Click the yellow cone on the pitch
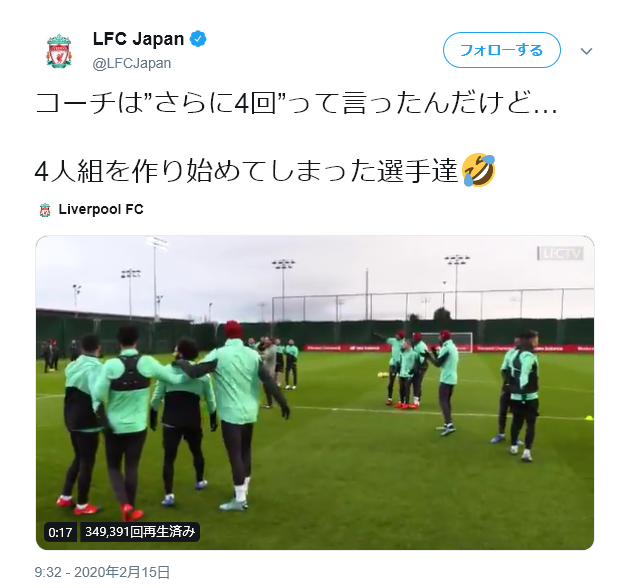Image resolution: width=627 pixels, height=588 pixels. click(x=589, y=418)
